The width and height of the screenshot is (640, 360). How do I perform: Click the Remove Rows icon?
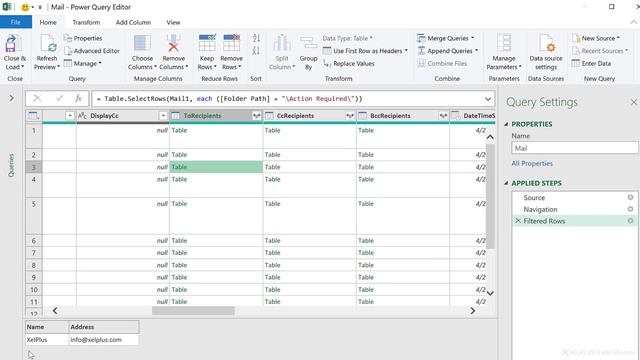[x=231, y=43]
